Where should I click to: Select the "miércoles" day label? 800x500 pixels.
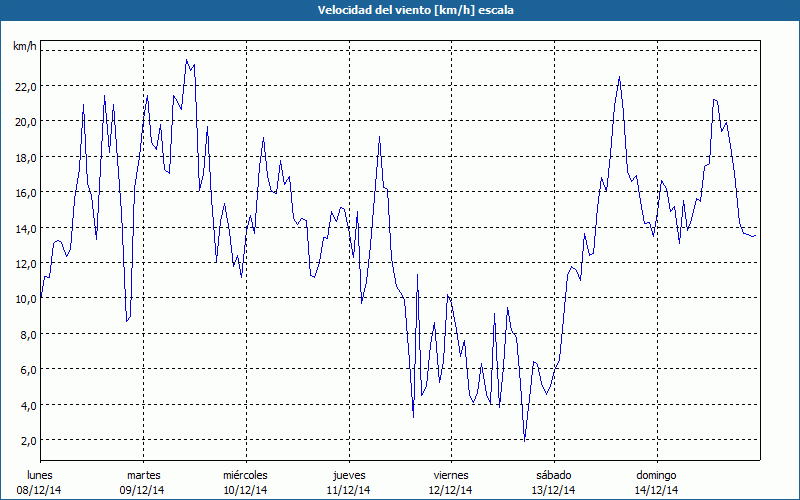[245, 474]
